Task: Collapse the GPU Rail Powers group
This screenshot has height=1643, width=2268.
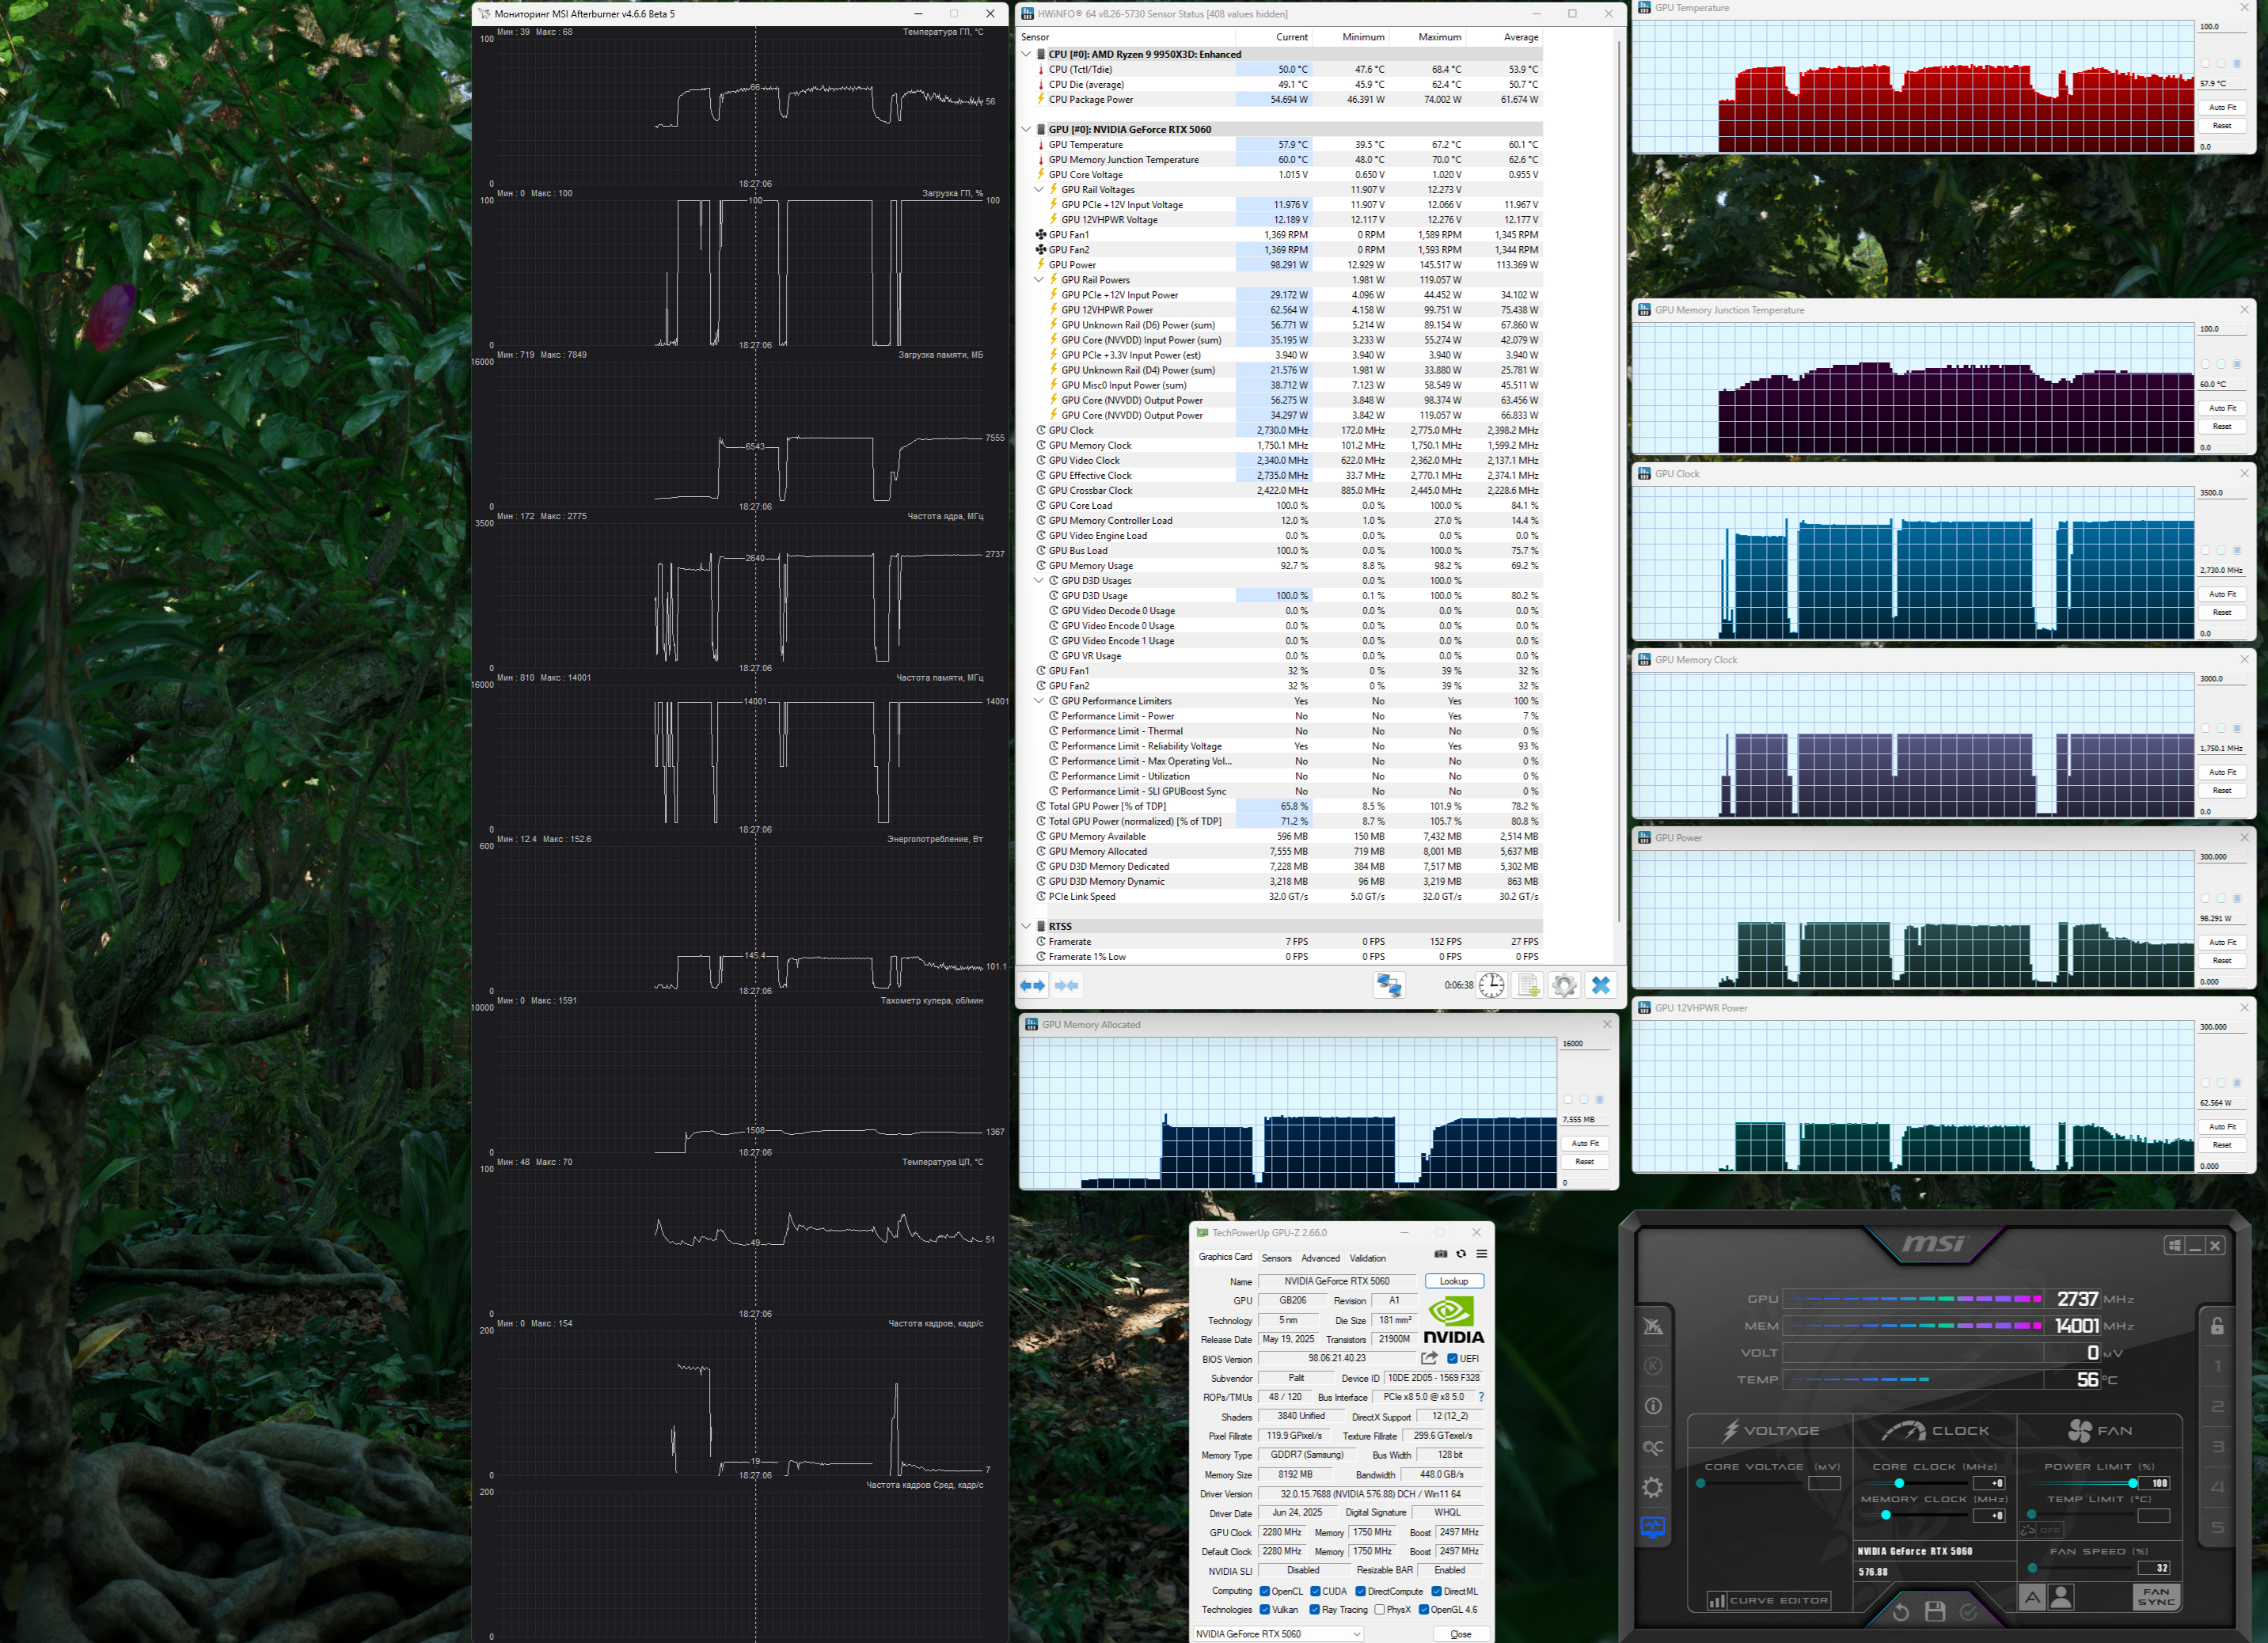Action: coord(1039,280)
